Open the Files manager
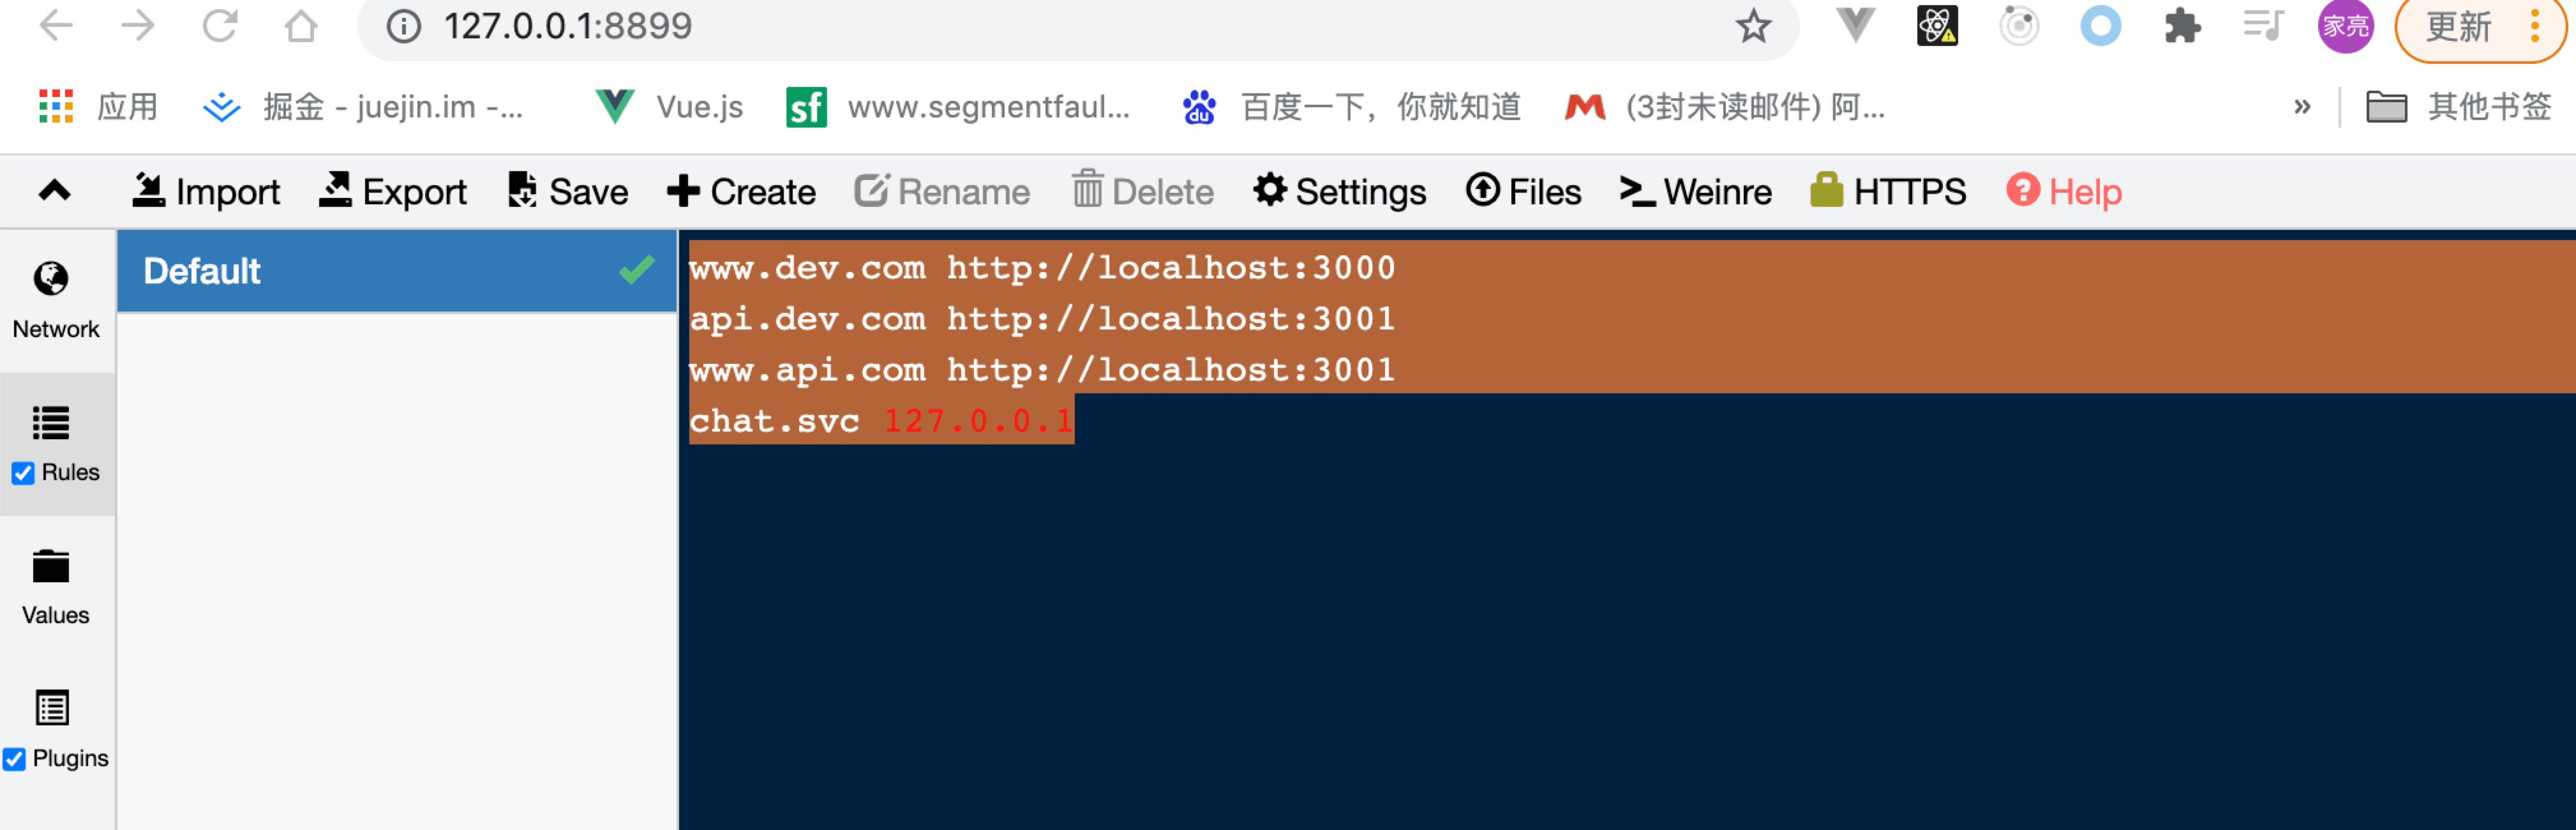 tap(1523, 191)
